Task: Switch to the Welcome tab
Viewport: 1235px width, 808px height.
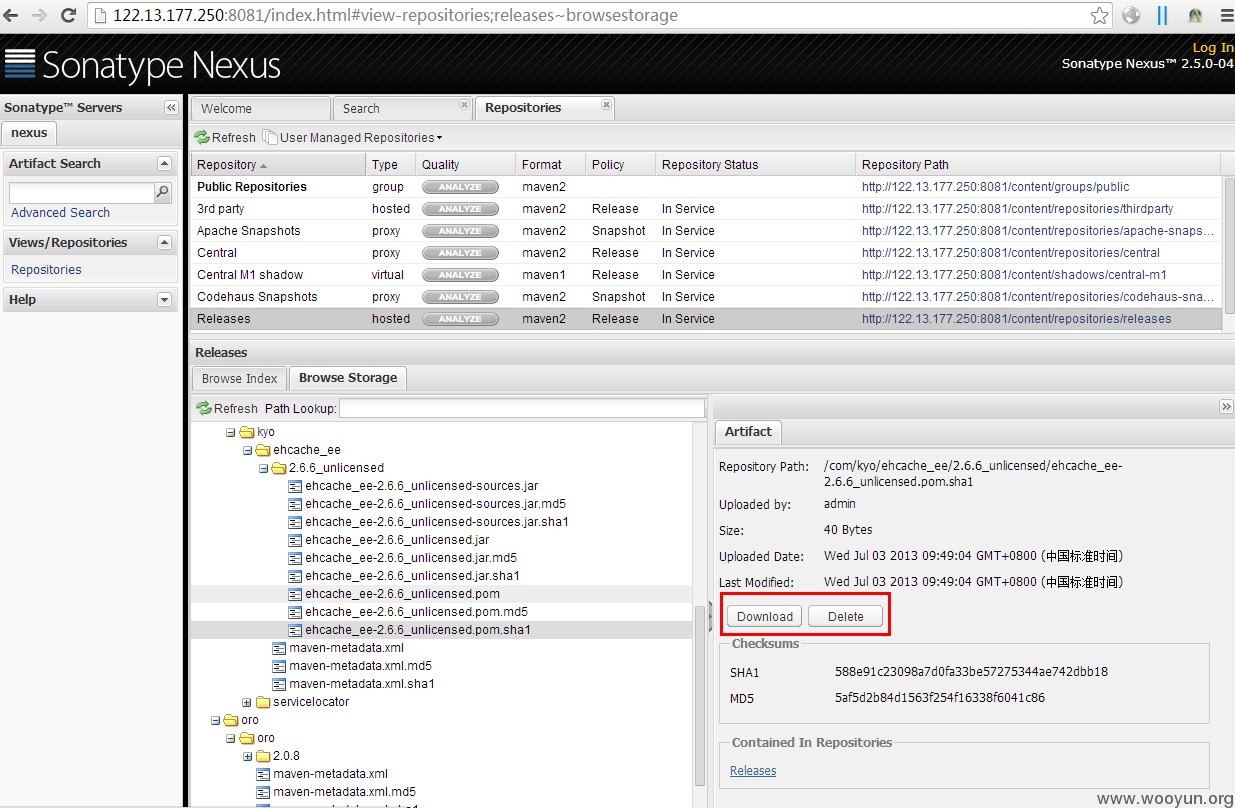Action: coord(260,108)
